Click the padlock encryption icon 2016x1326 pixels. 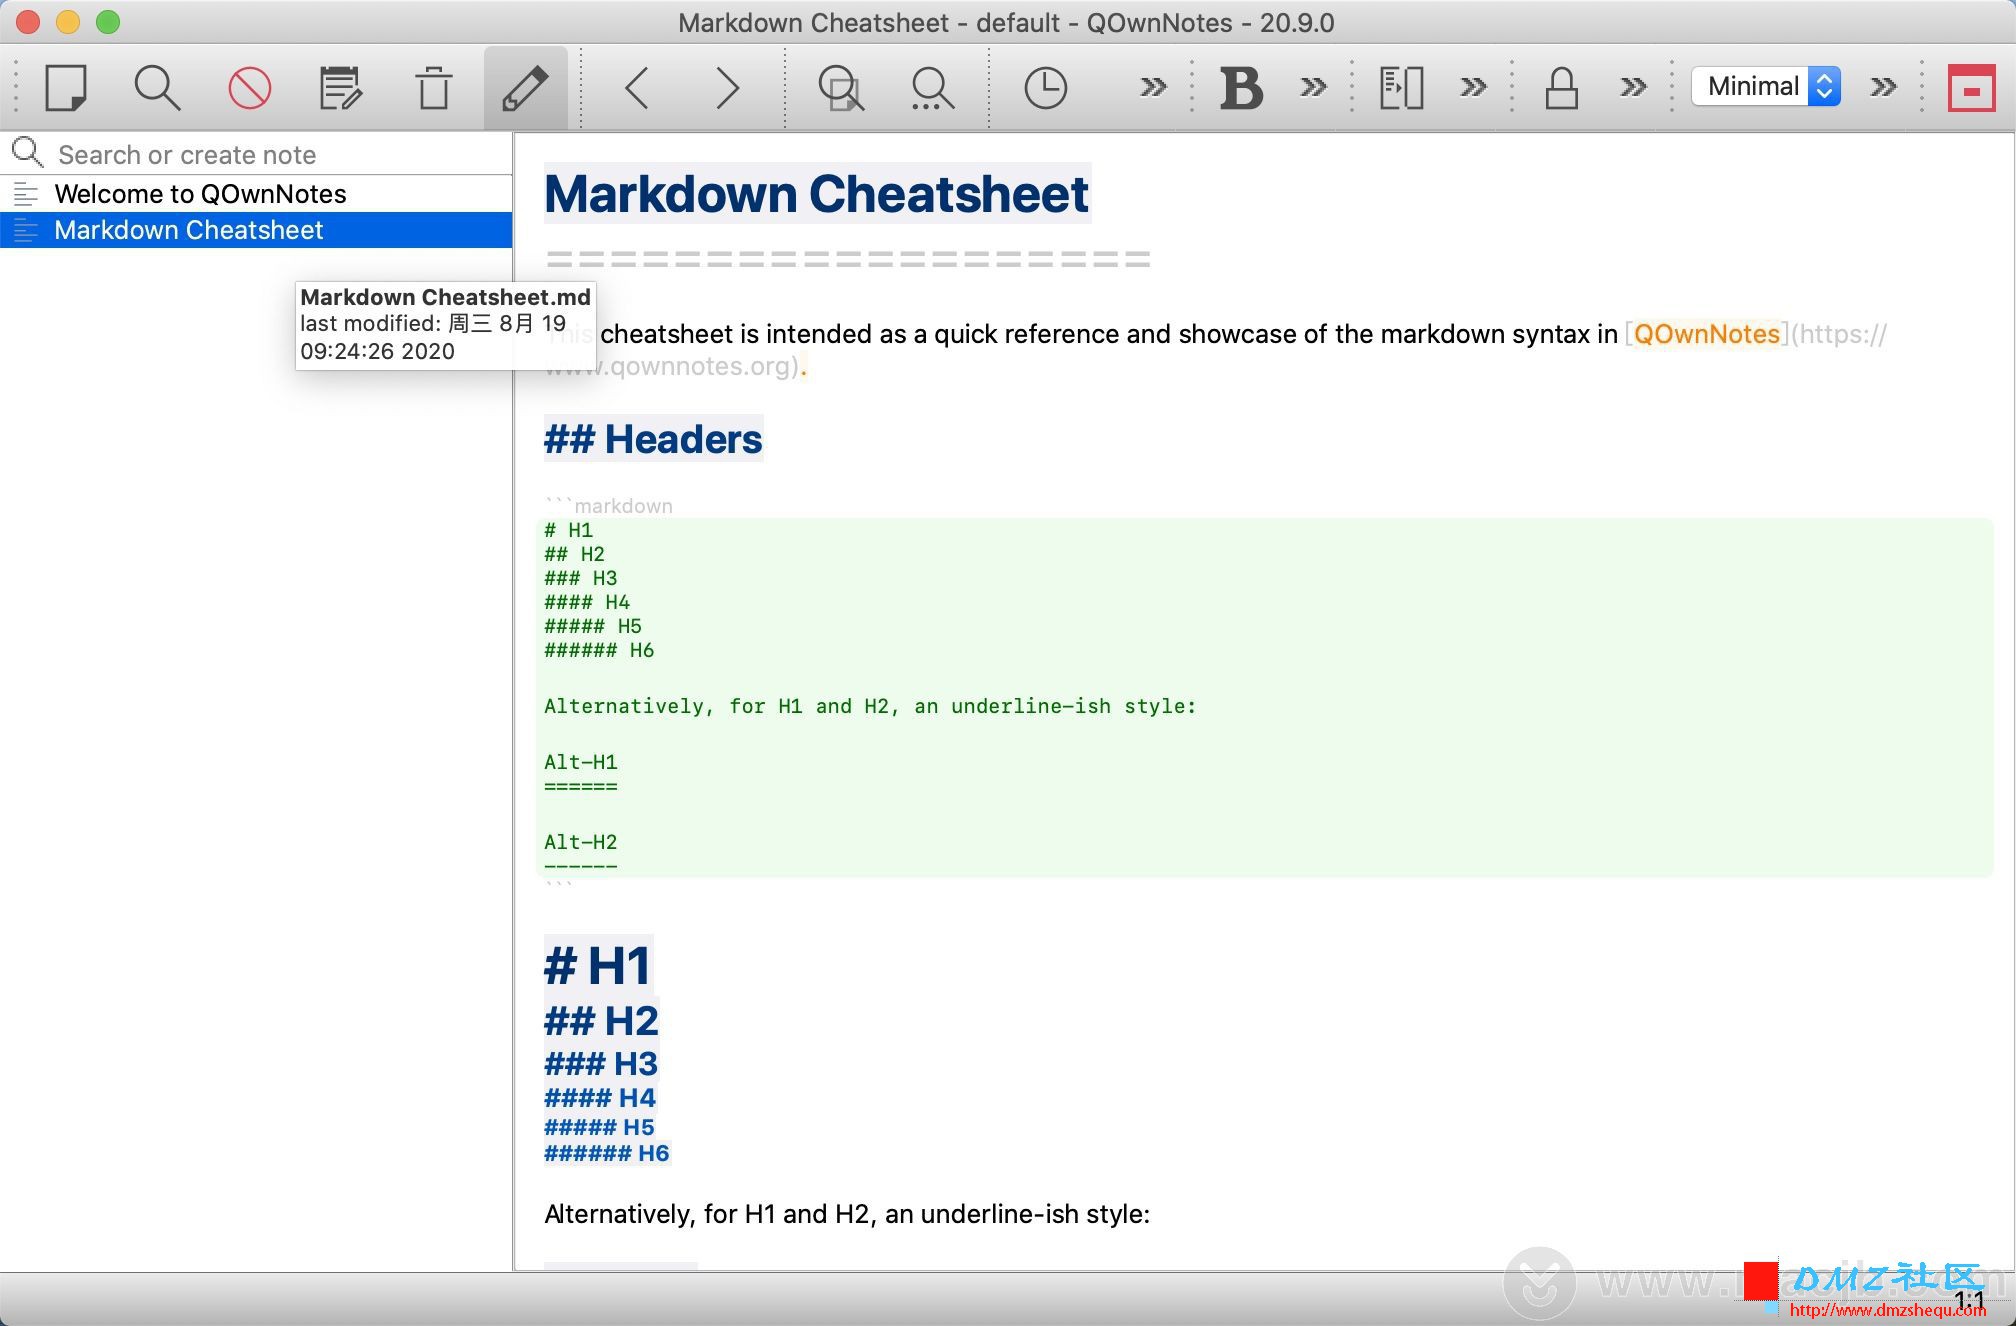coord(1561,87)
